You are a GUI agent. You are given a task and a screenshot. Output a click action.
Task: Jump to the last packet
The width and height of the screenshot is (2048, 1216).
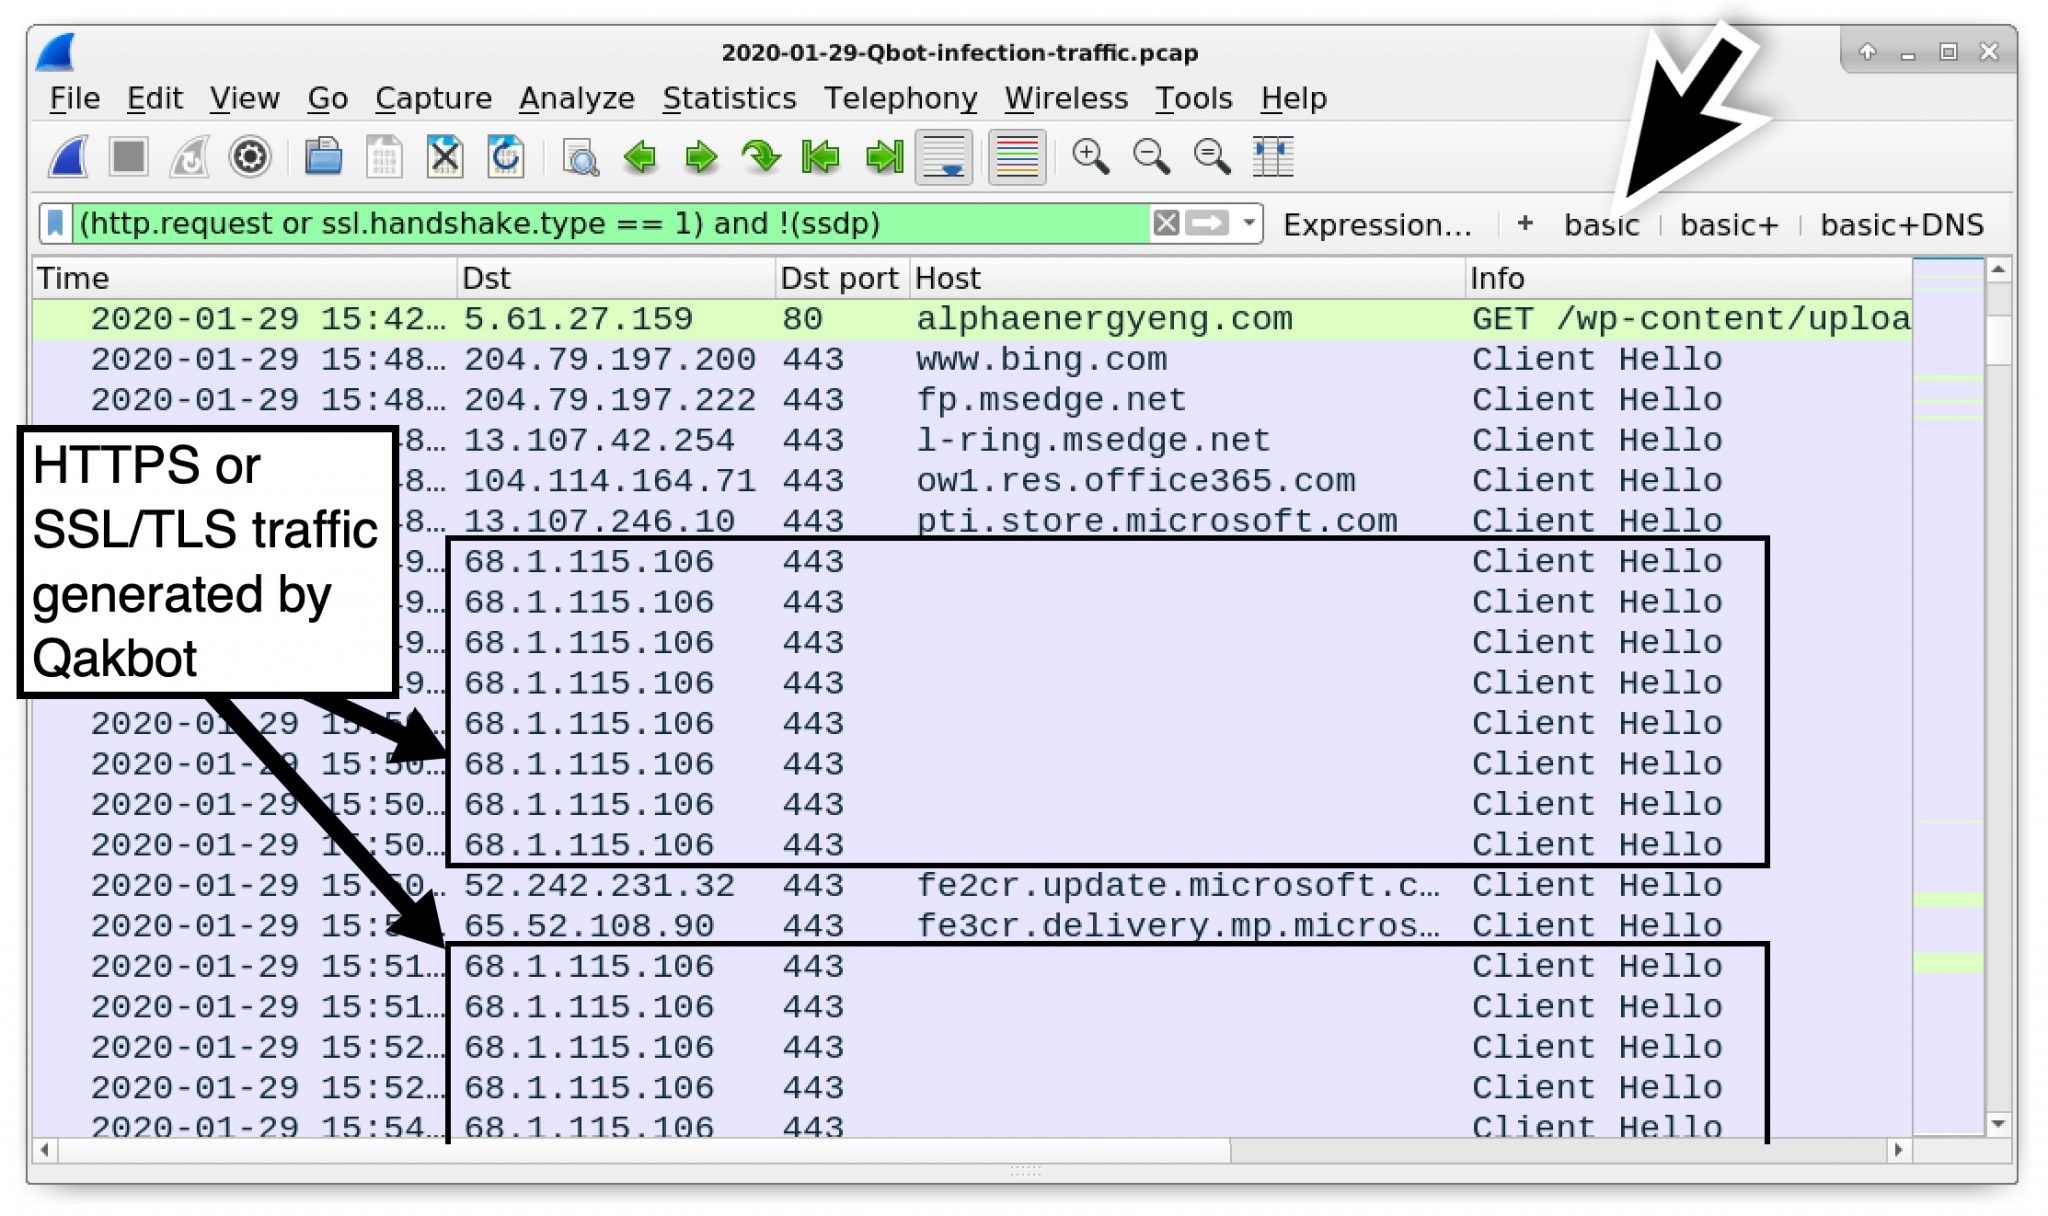coord(884,157)
